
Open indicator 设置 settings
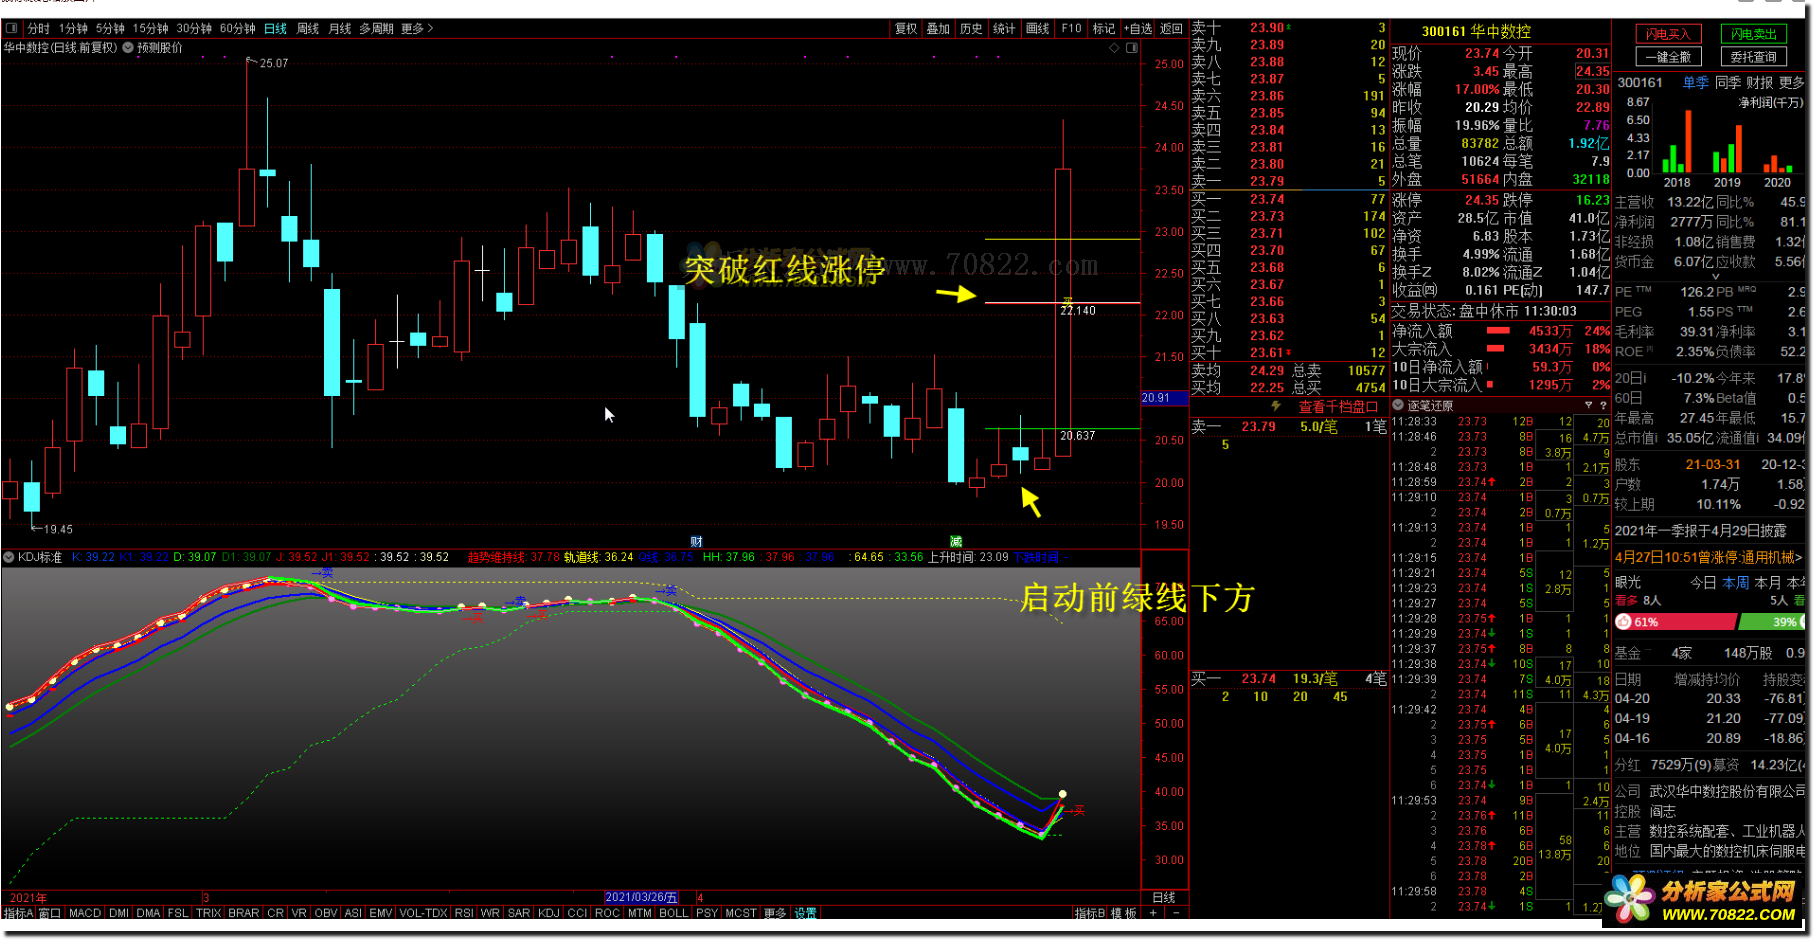(x=805, y=913)
